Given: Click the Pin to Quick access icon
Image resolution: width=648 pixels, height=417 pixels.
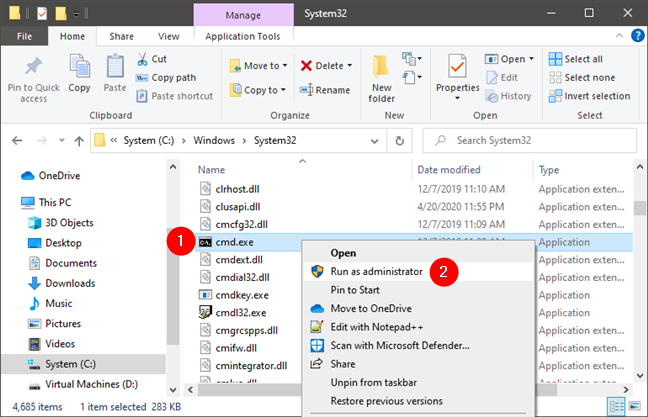Looking at the screenshot, I should tap(33, 66).
